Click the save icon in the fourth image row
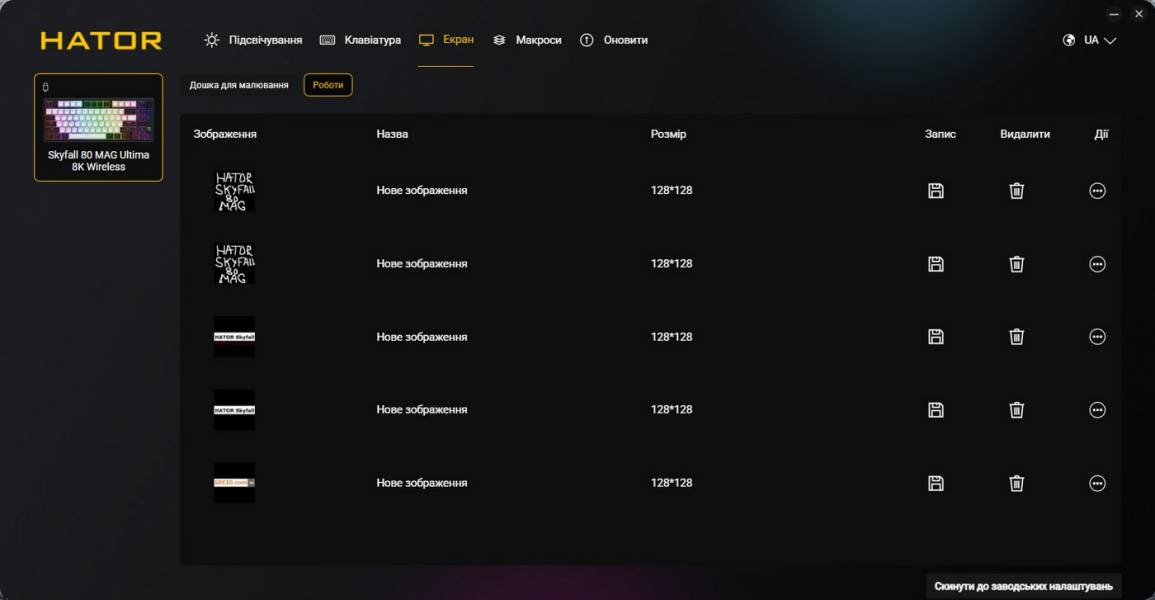 [x=936, y=410]
